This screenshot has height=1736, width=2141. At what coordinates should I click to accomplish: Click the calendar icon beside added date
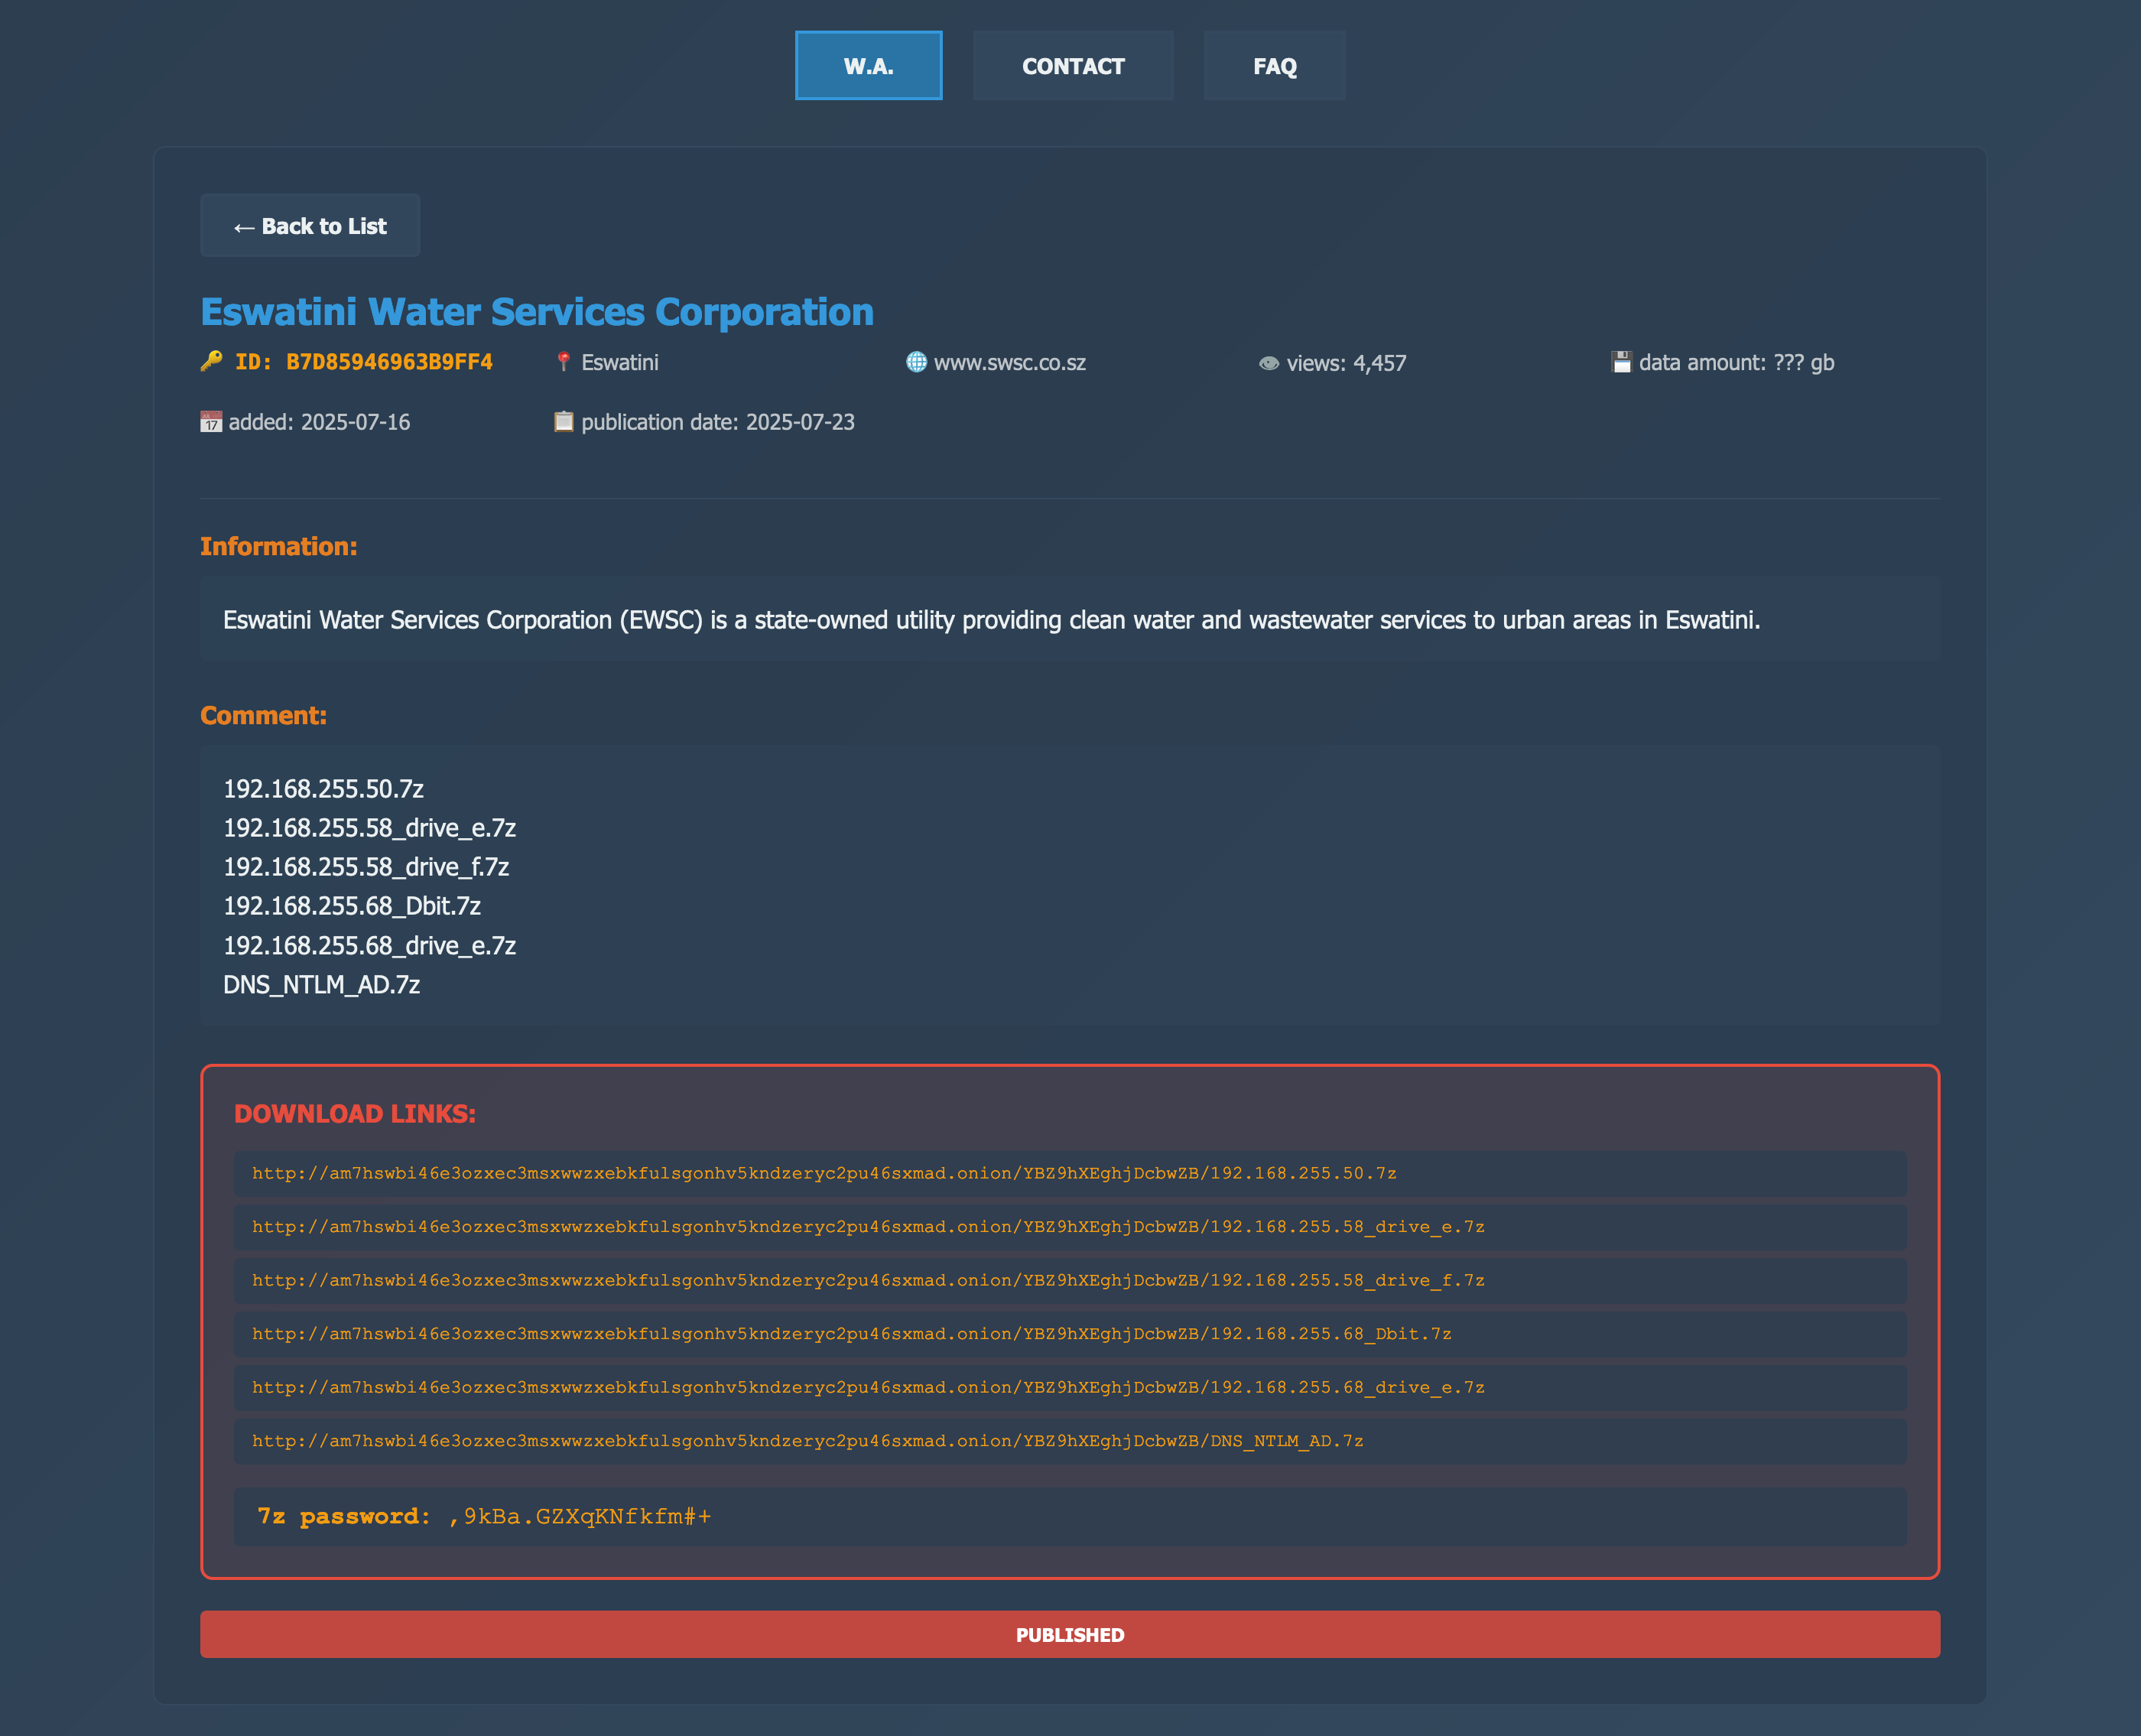click(211, 422)
